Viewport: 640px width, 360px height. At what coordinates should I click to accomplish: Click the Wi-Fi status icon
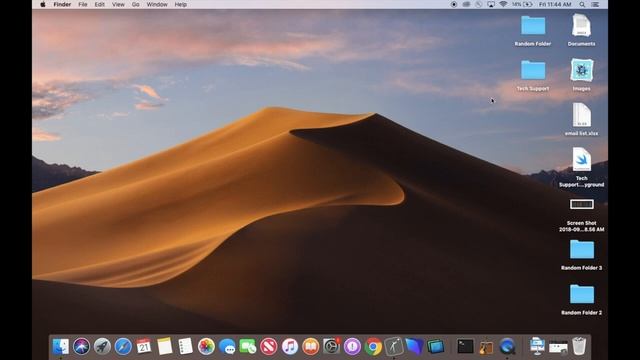[x=503, y=4]
